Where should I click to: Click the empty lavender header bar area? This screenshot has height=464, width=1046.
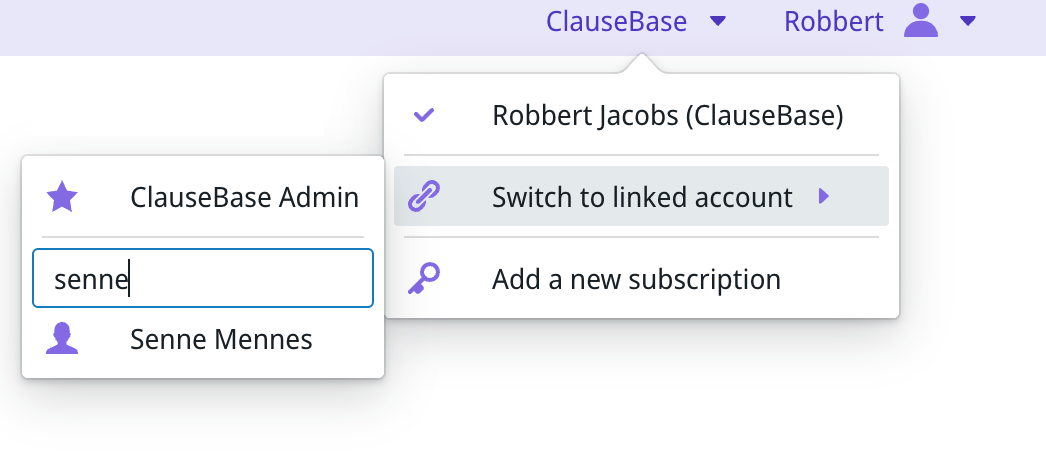coord(250,25)
